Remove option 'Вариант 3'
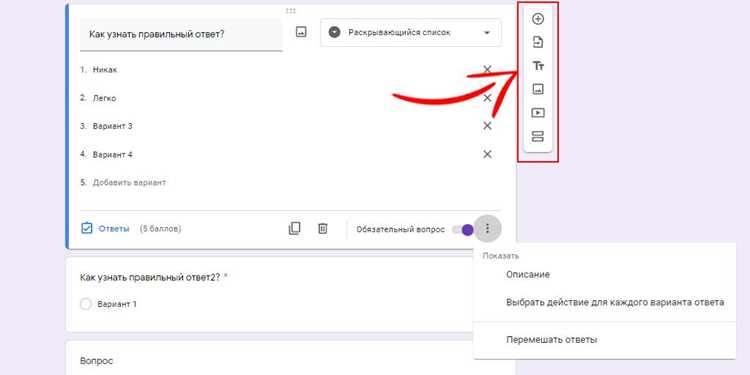Screen dimensions: 750x375 487,126
